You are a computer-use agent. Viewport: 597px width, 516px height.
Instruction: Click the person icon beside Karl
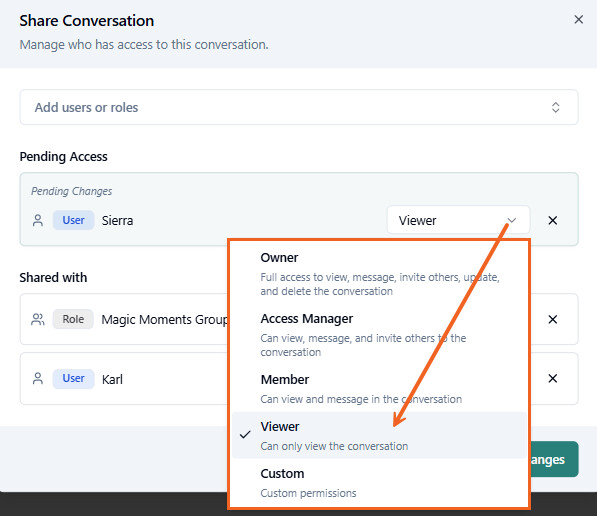click(x=38, y=379)
